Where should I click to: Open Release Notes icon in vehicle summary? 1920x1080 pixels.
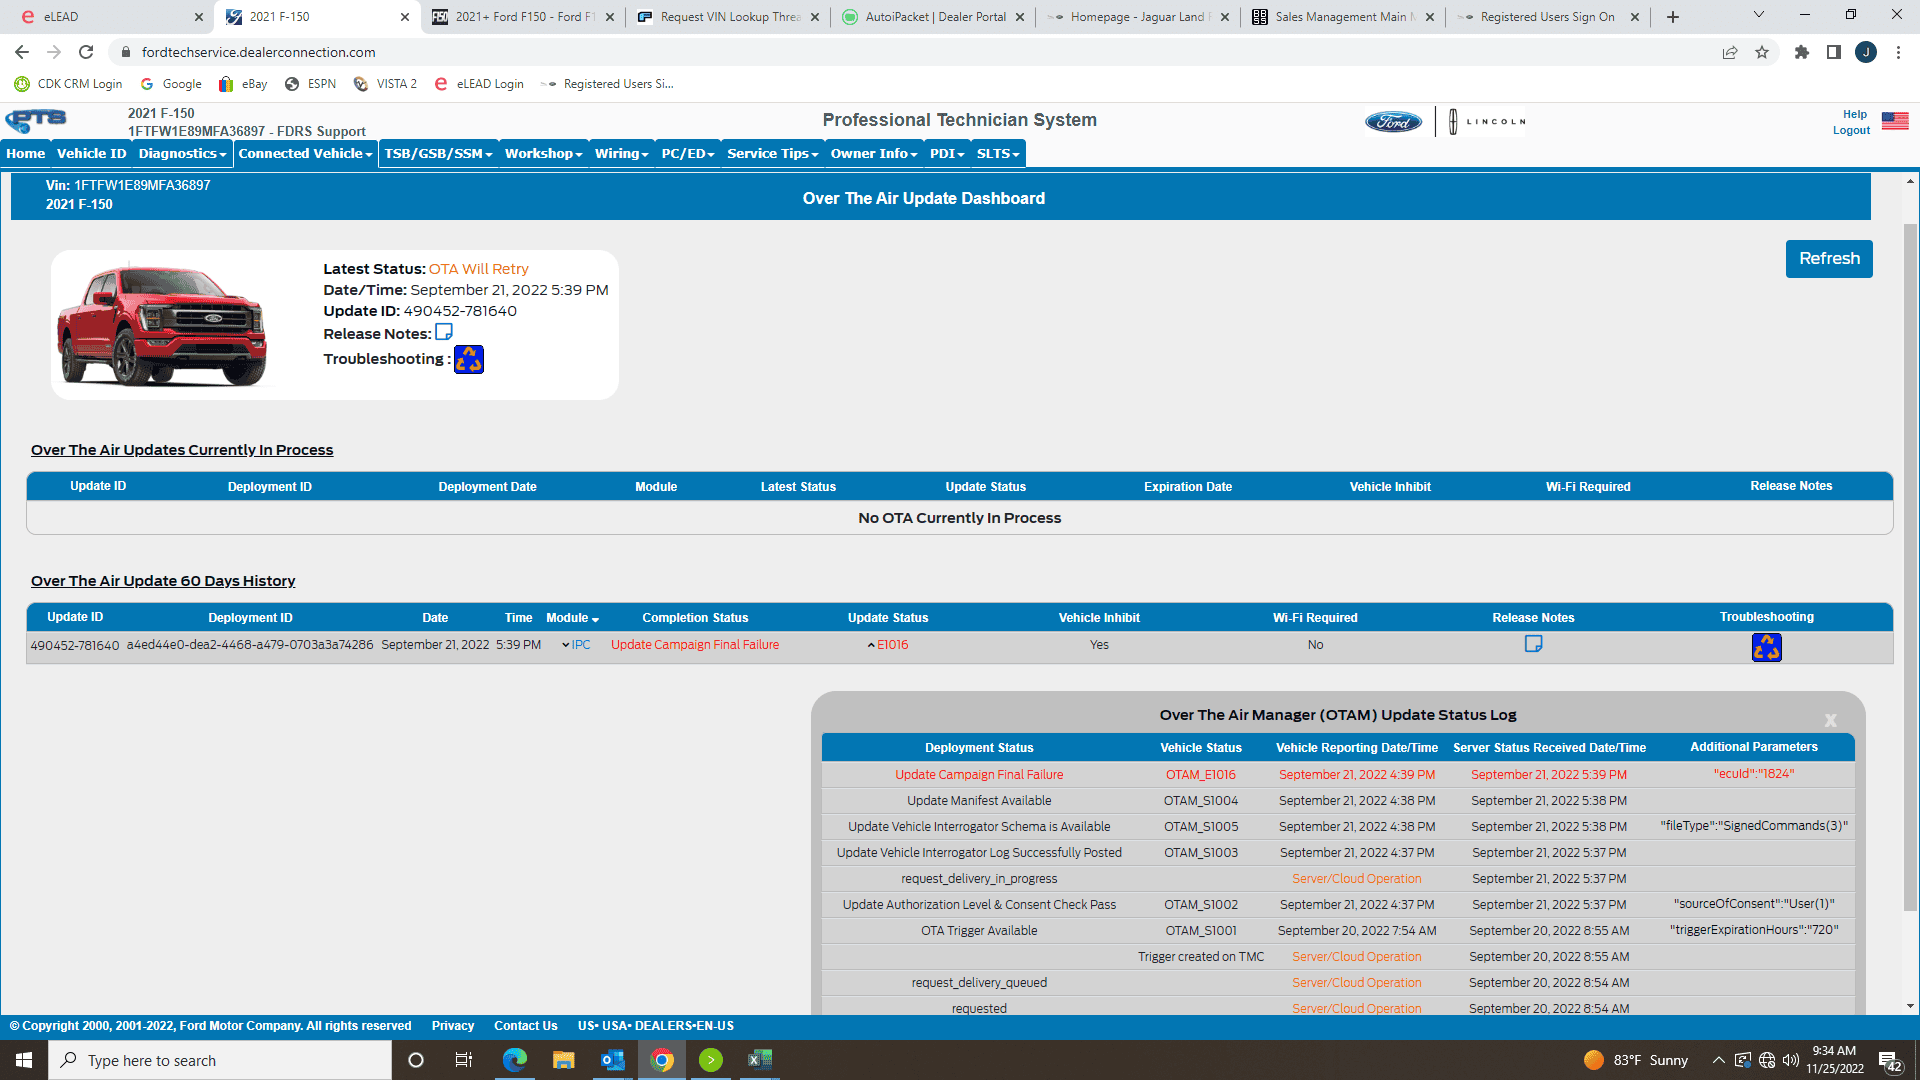click(444, 332)
